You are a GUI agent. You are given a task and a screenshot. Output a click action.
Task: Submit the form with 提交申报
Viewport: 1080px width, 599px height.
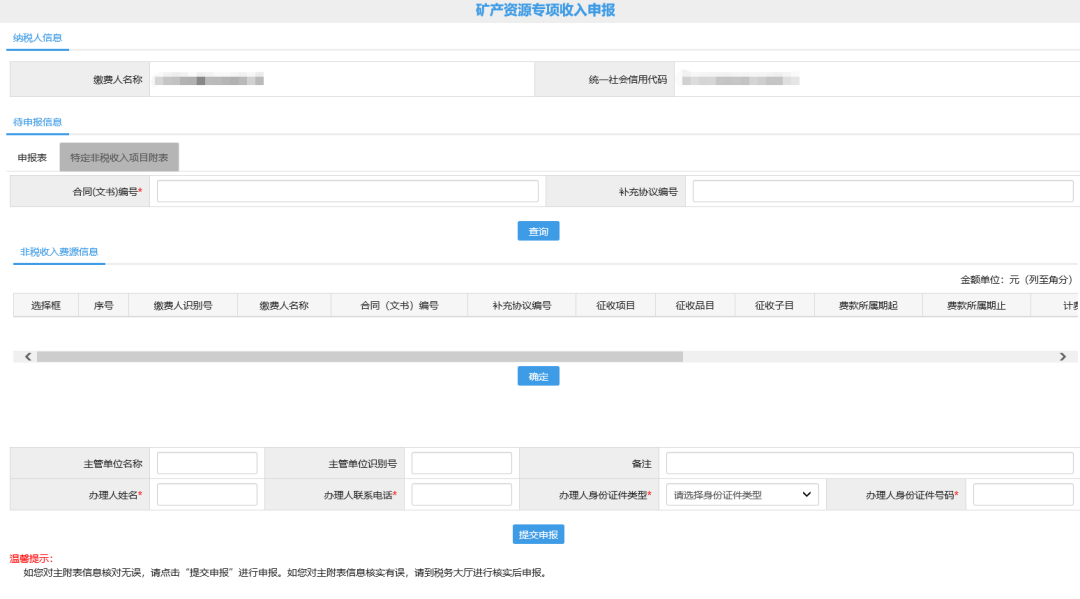click(x=538, y=534)
